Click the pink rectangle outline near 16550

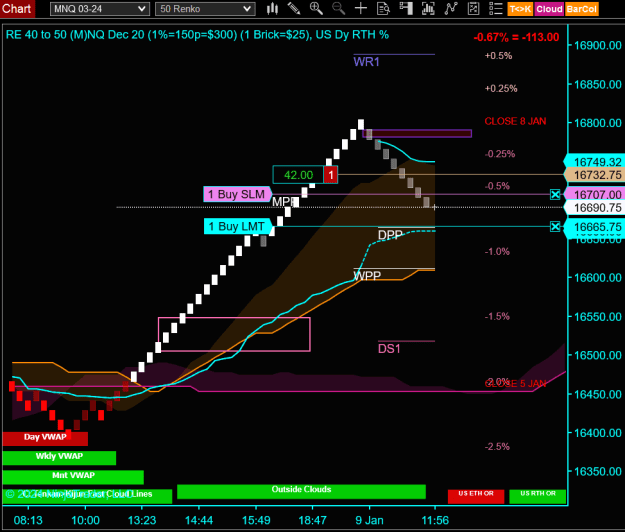234,334
